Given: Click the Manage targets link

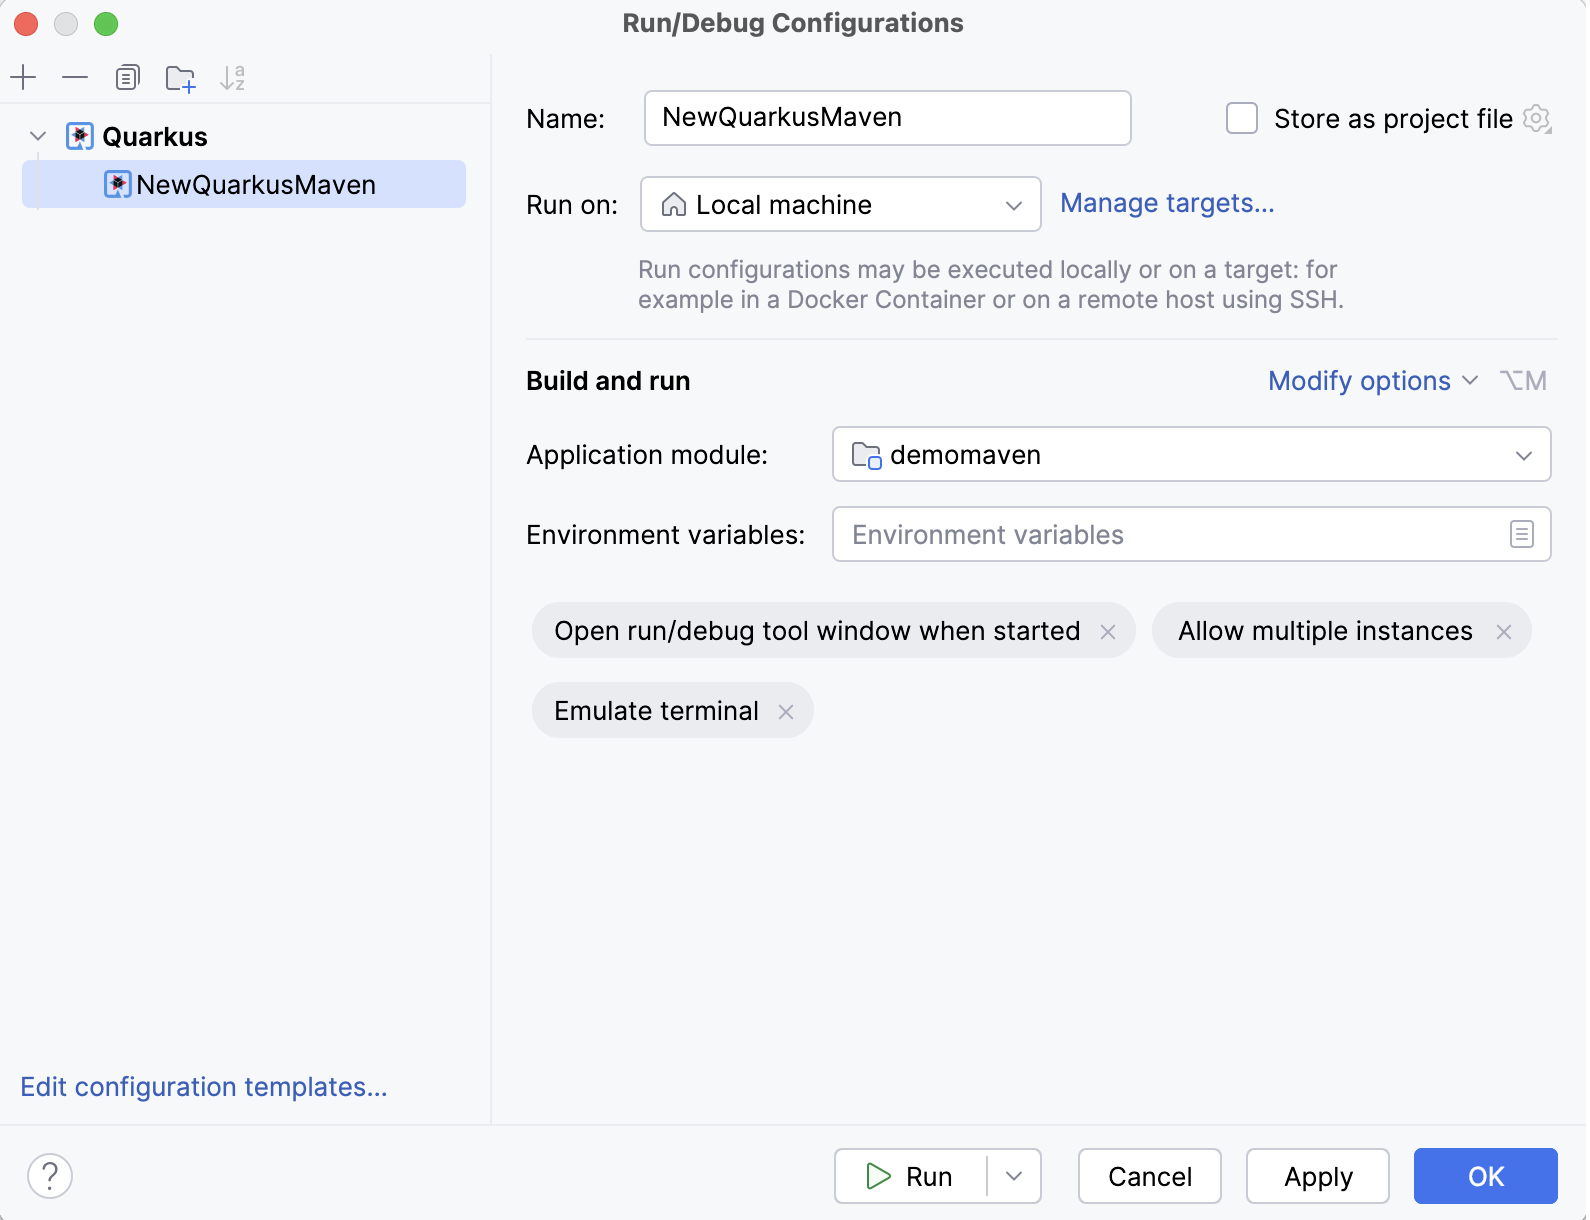Looking at the screenshot, I should pos(1167,203).
